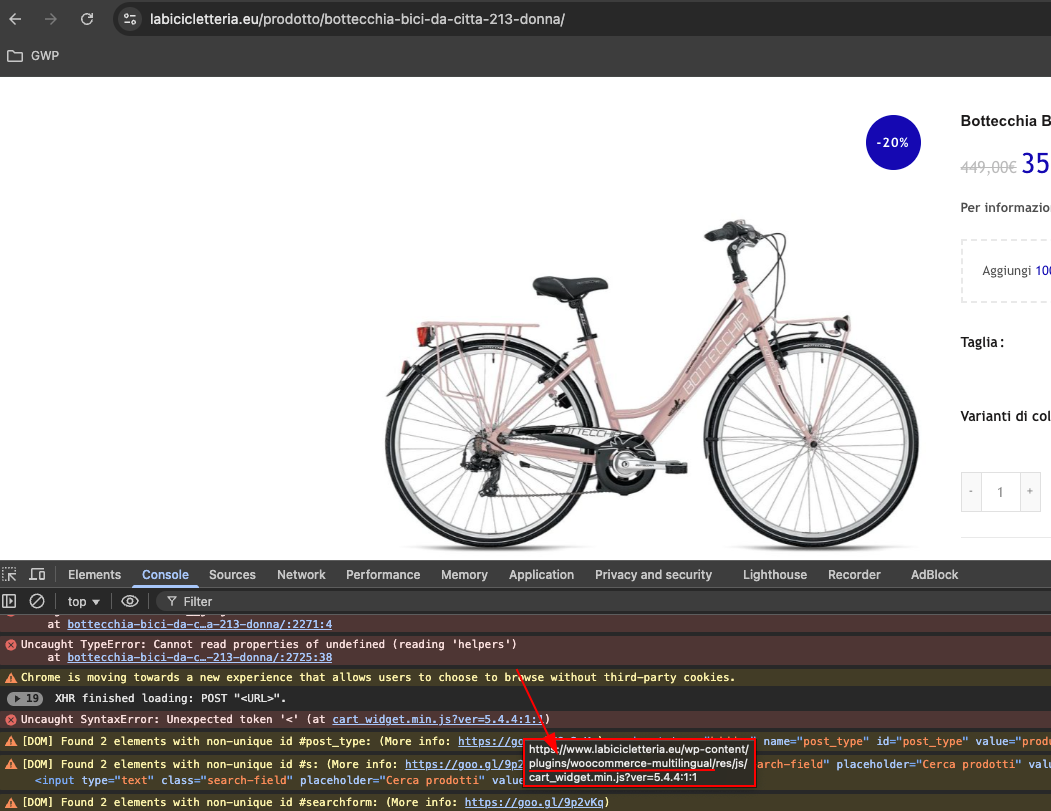Open source link ending :2271:4
Image resolution: width=1051 pixels, height=811 pixels.
[x=200, y=624]
